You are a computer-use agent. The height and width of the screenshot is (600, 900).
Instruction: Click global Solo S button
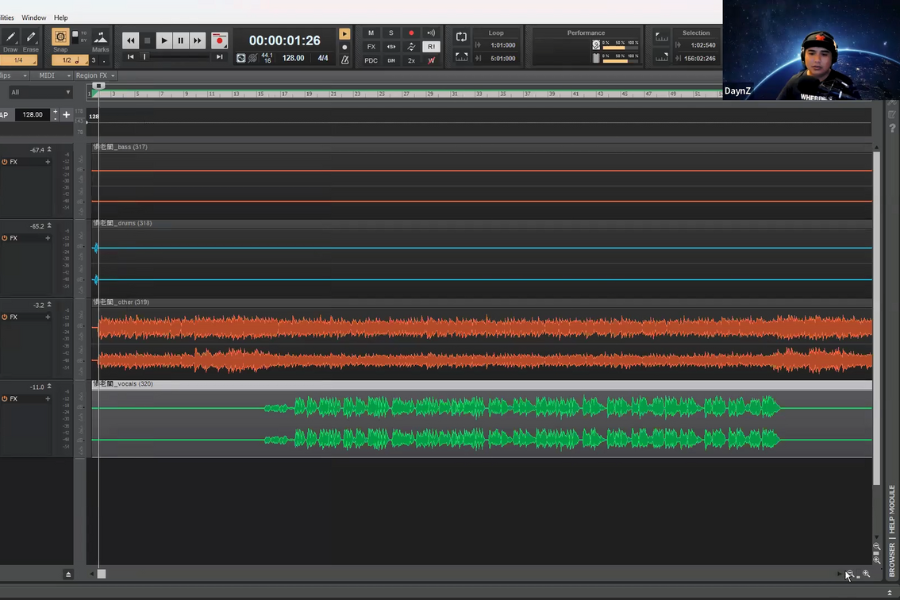[391, 33]
